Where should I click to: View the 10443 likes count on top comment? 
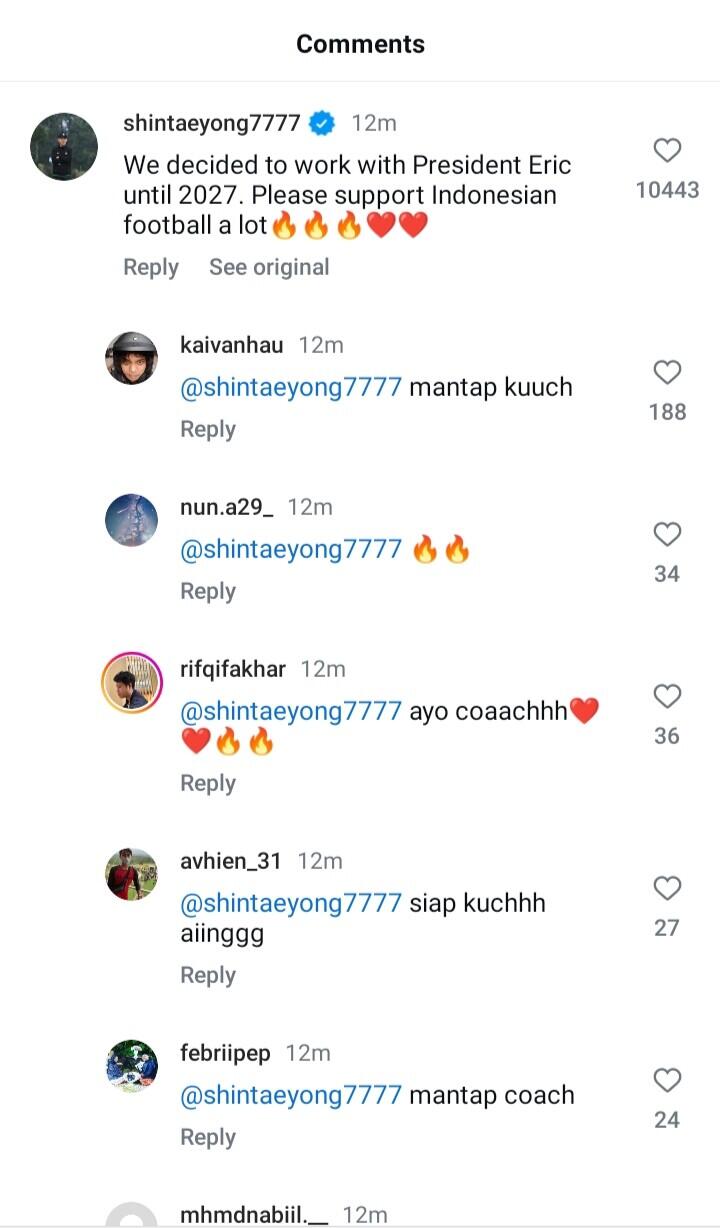[x=667, y=190]
